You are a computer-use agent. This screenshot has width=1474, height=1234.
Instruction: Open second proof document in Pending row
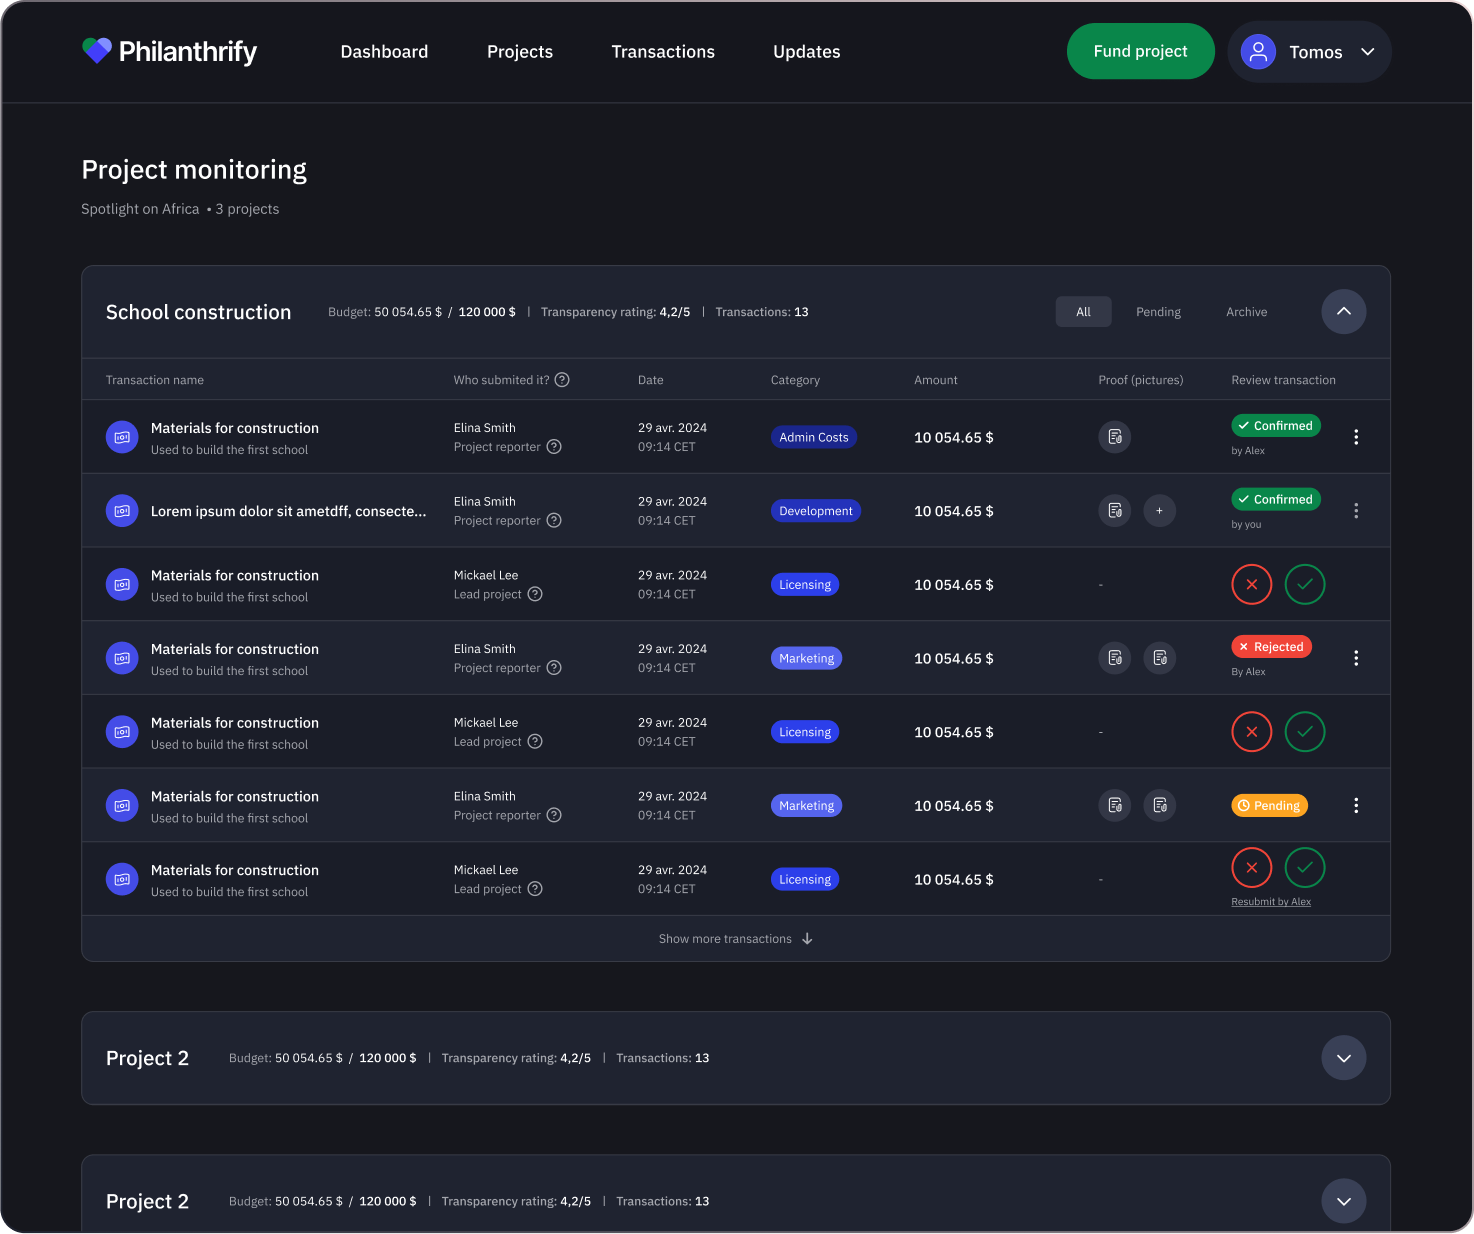(x=1159, y=806)
